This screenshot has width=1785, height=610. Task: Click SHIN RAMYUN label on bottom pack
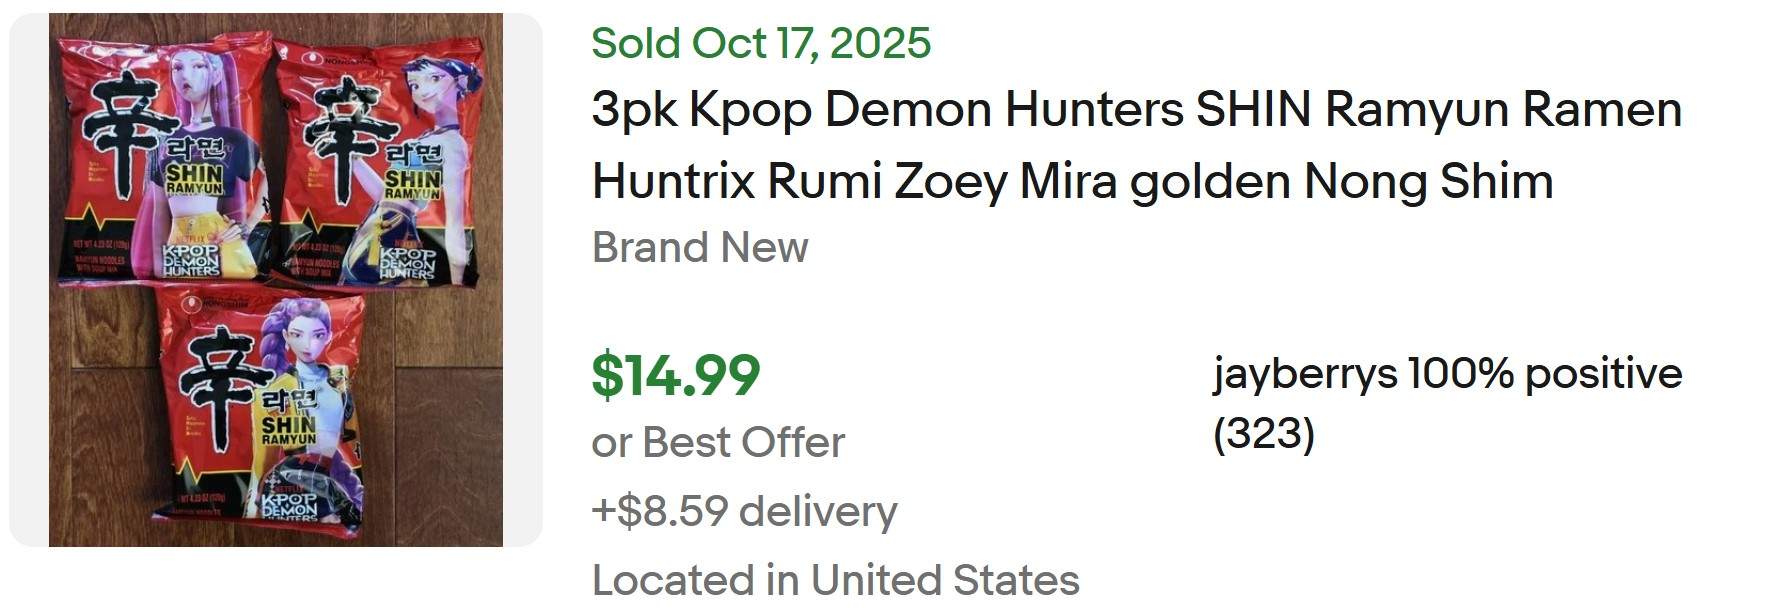click(x=288, y=431)
